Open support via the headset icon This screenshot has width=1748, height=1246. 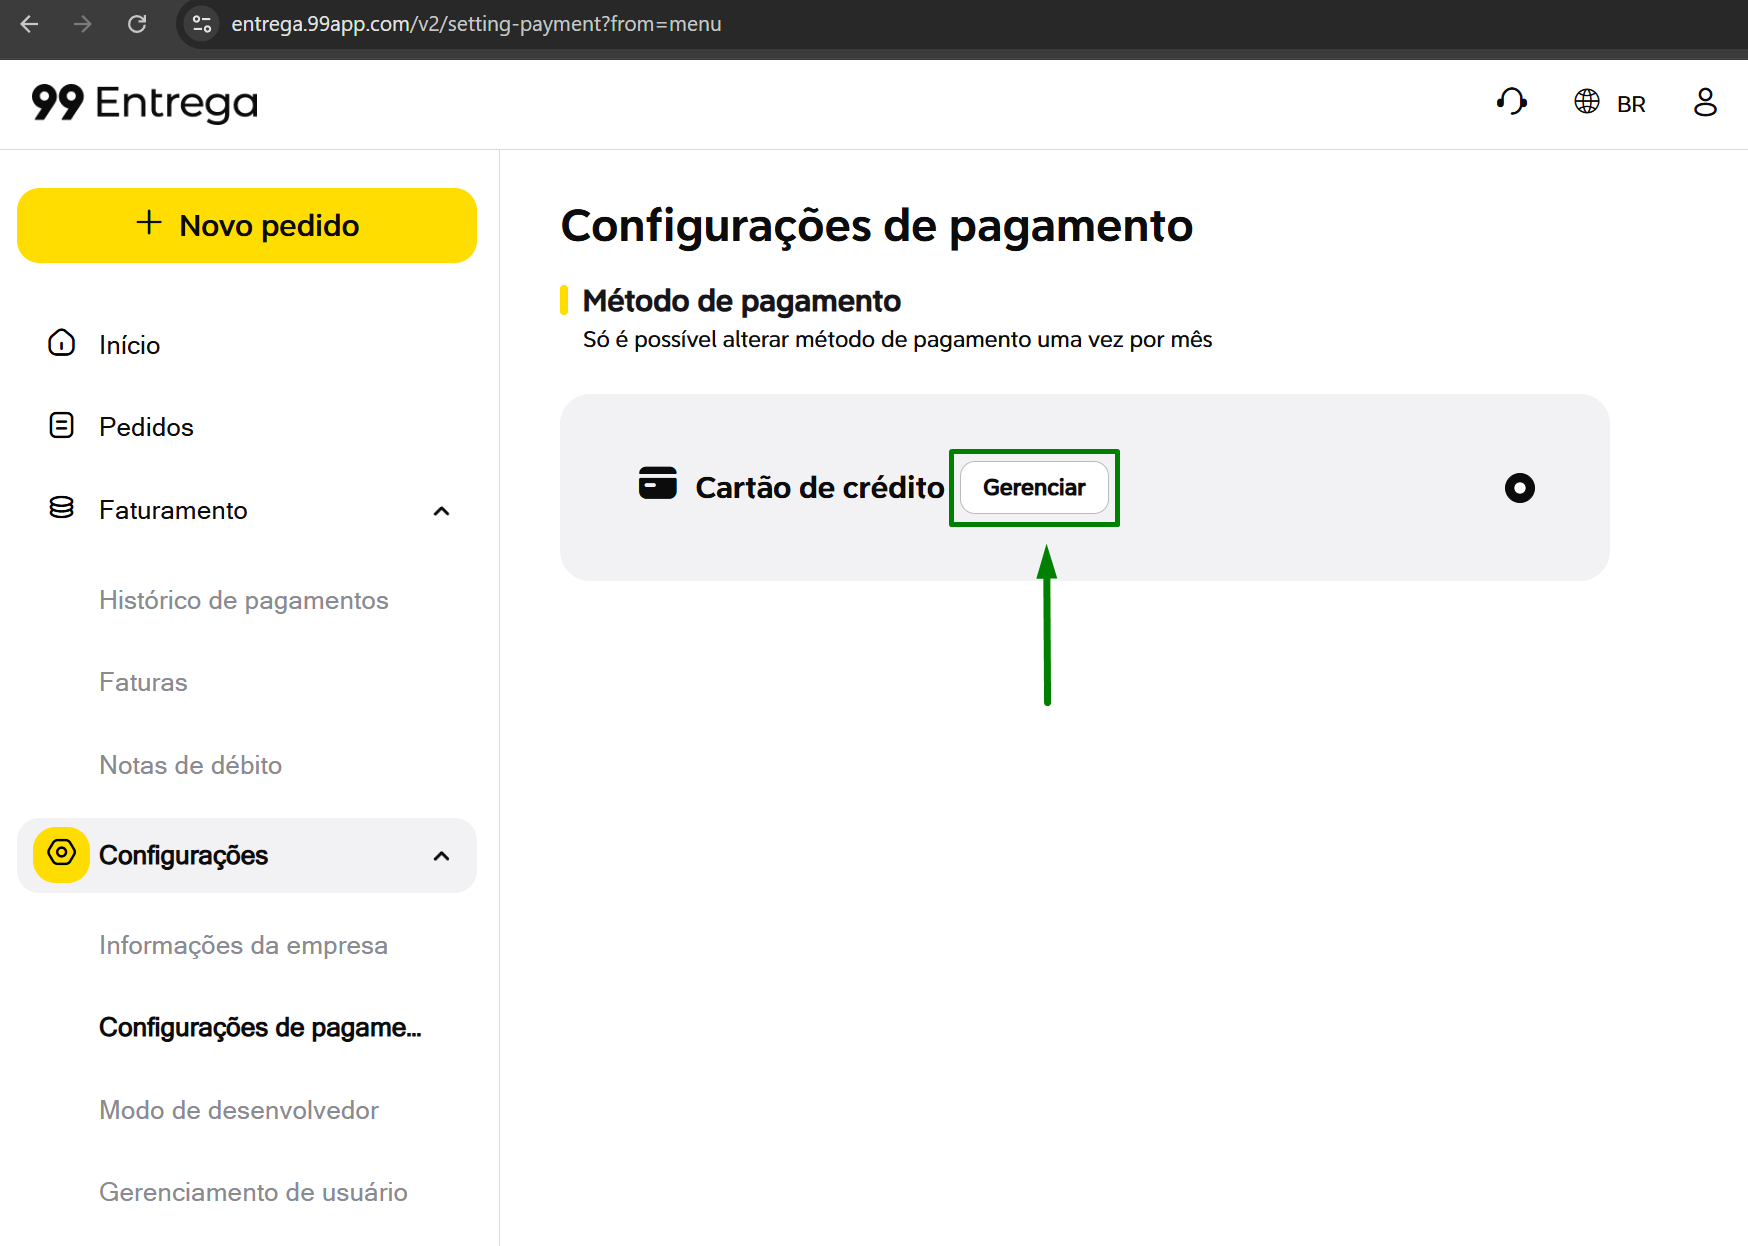click(x=1511, y=102)
